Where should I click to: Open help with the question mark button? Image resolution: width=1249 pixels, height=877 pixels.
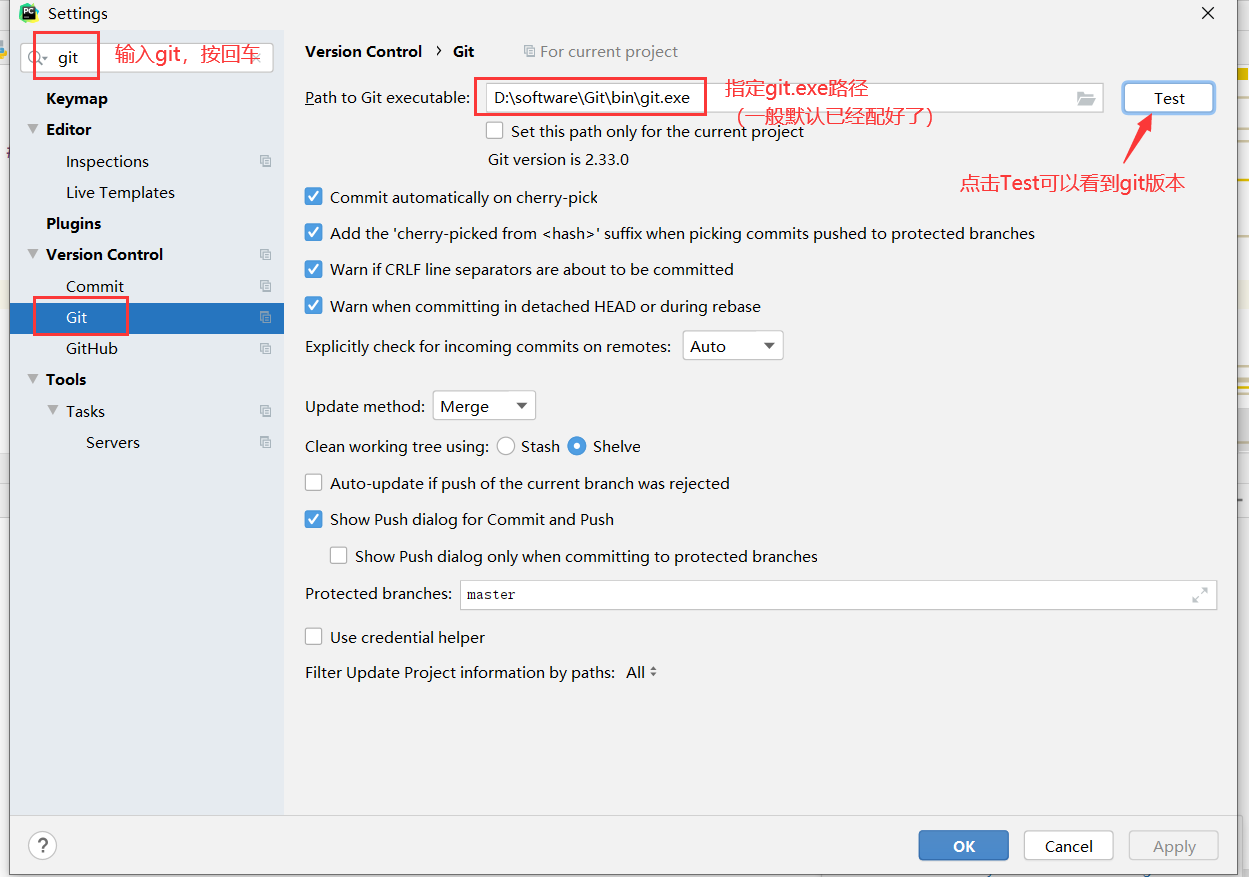(42, 846)
